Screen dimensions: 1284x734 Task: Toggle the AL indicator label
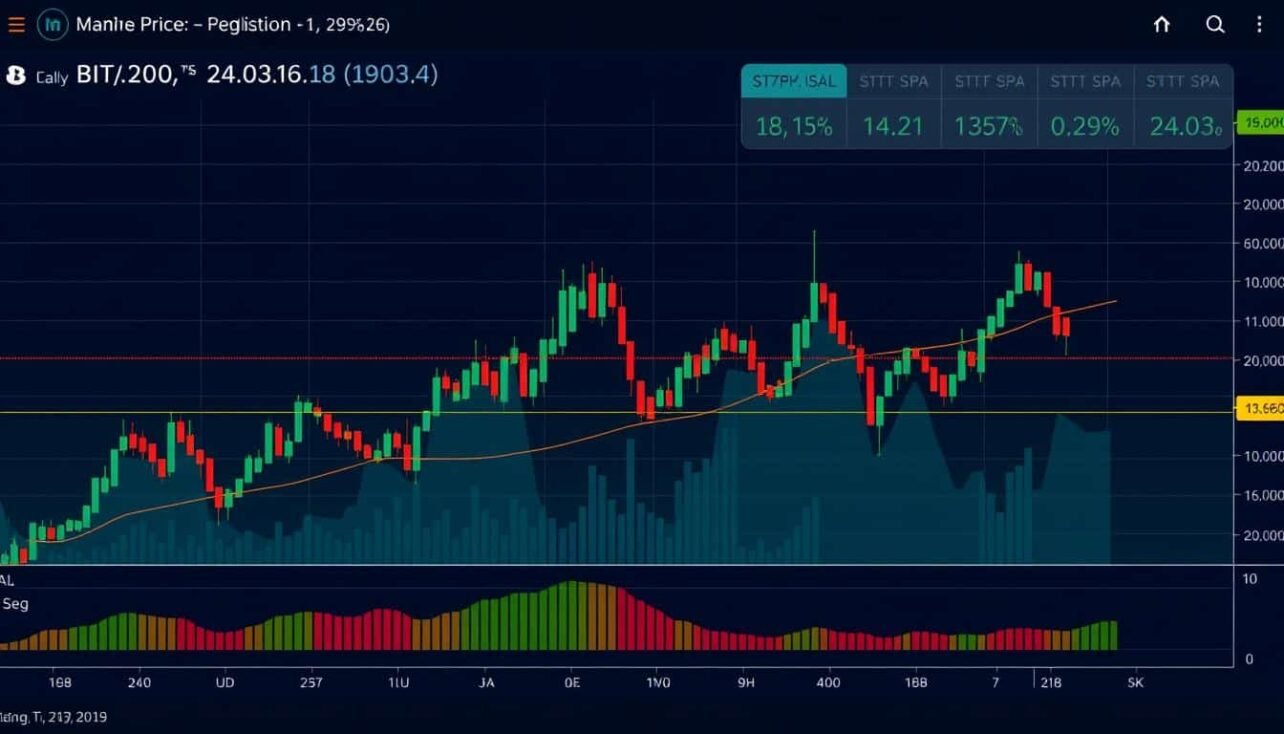tap(8, 581)
